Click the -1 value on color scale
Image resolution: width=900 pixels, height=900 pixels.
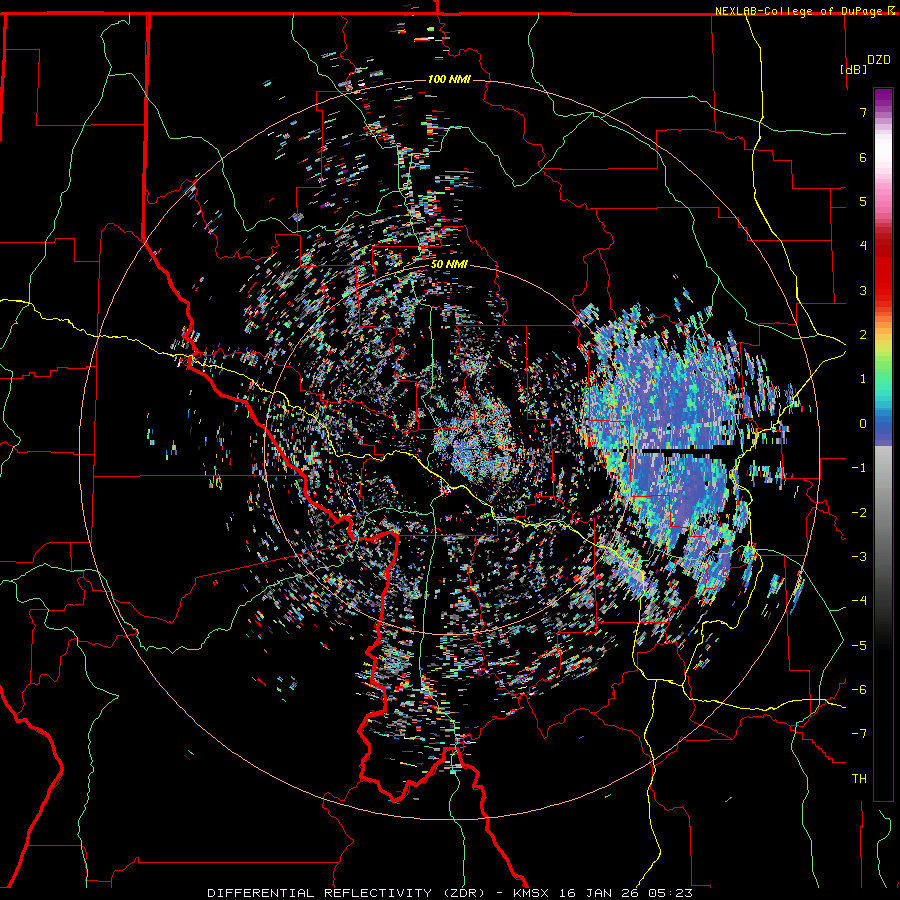click(859, 468)
